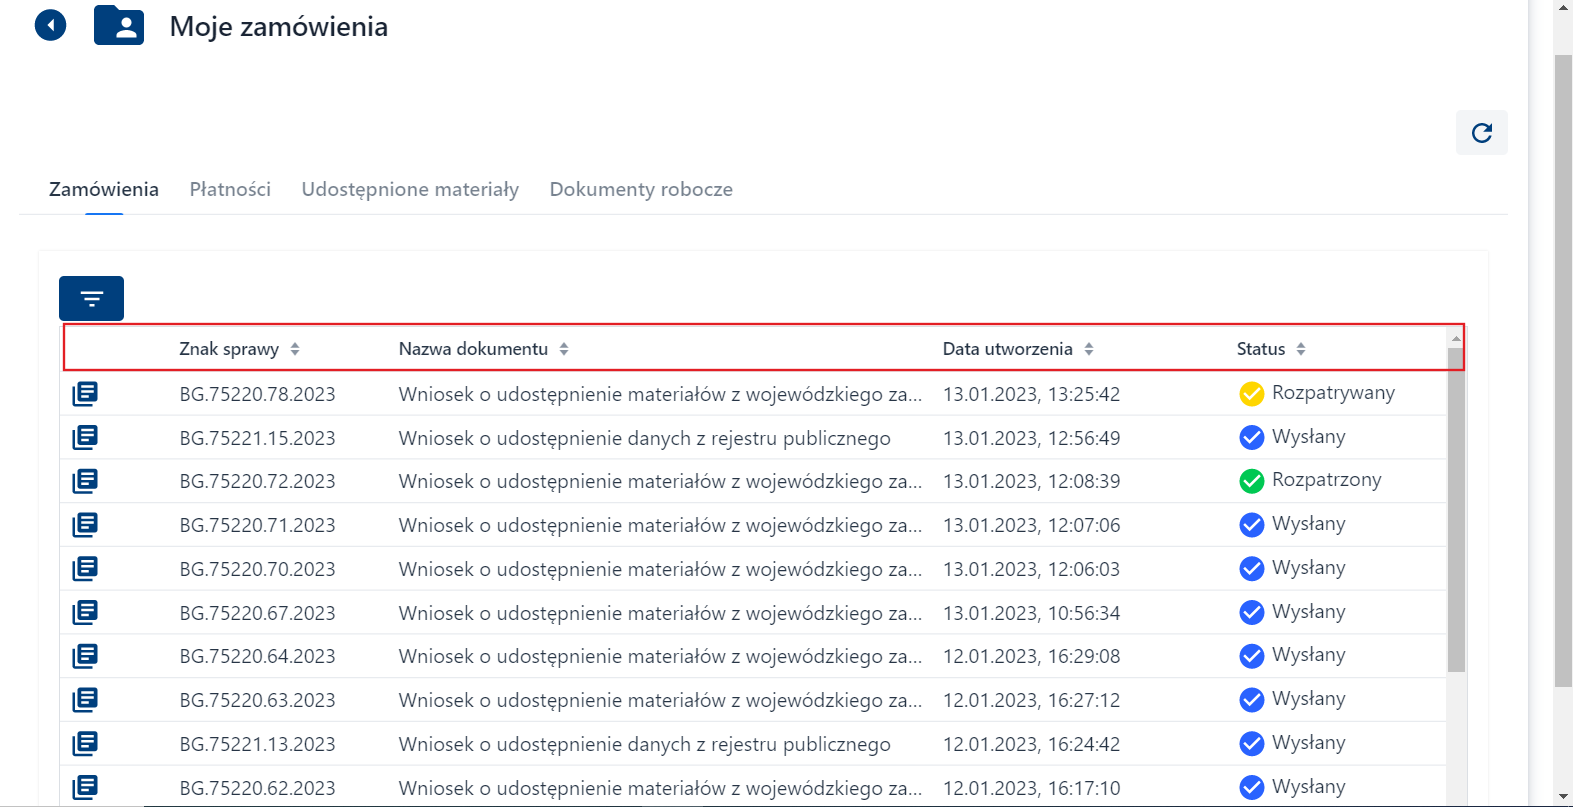Switch to the Płatności tab
The image size is (1573, 807).
(x=230, y=189)
